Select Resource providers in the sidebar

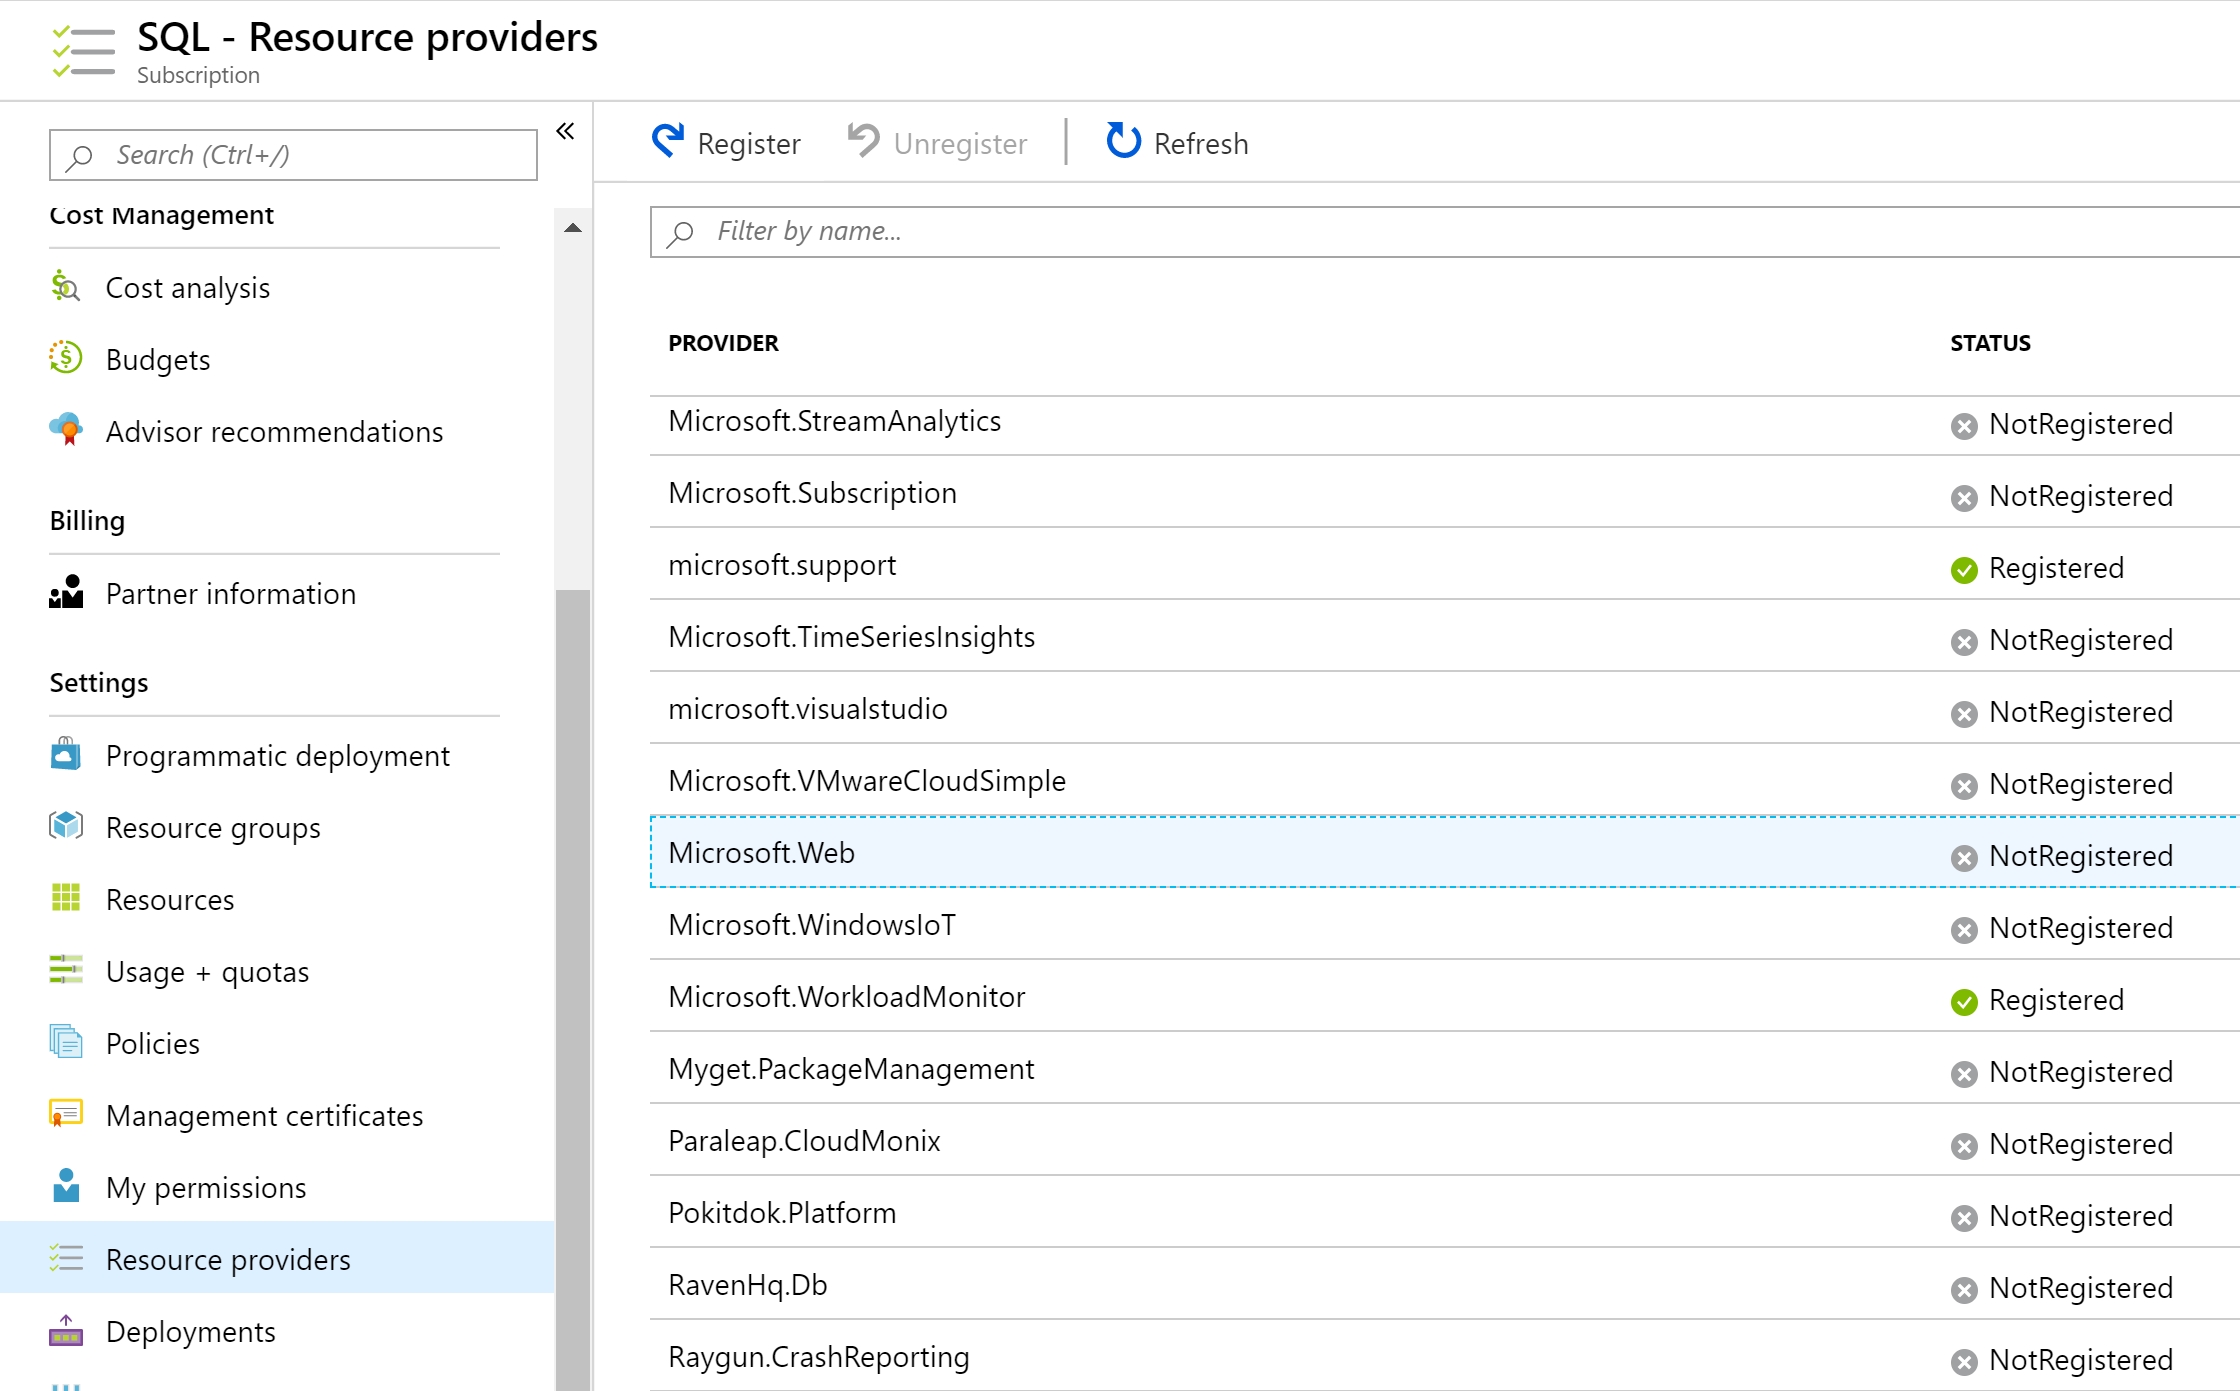228,1259
